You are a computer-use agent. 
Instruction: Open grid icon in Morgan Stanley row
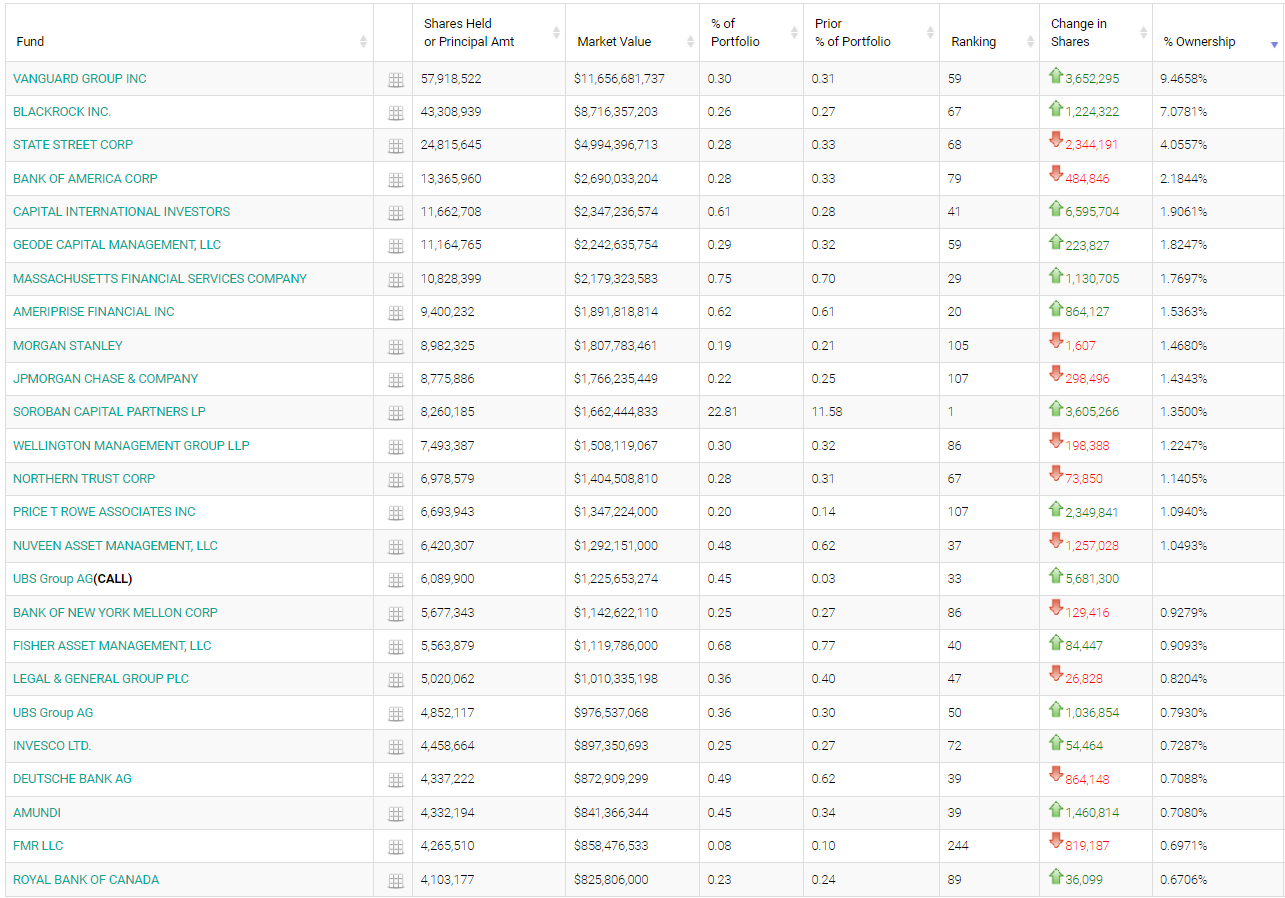pos(395,347)
